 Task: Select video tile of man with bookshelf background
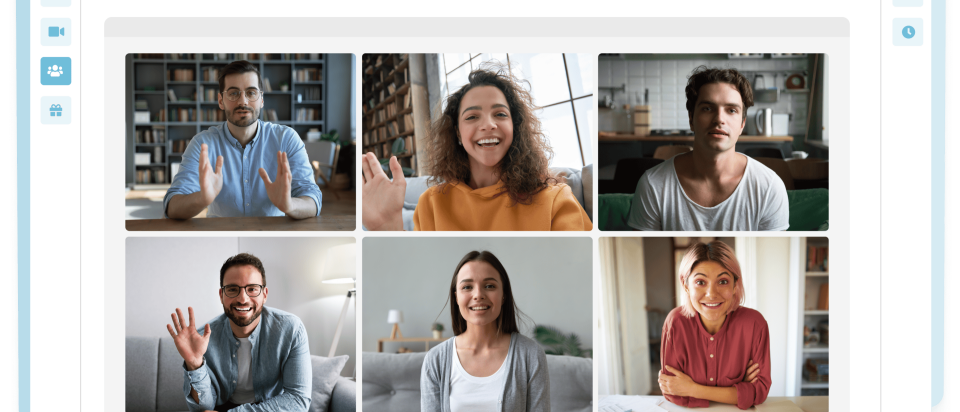241,142
